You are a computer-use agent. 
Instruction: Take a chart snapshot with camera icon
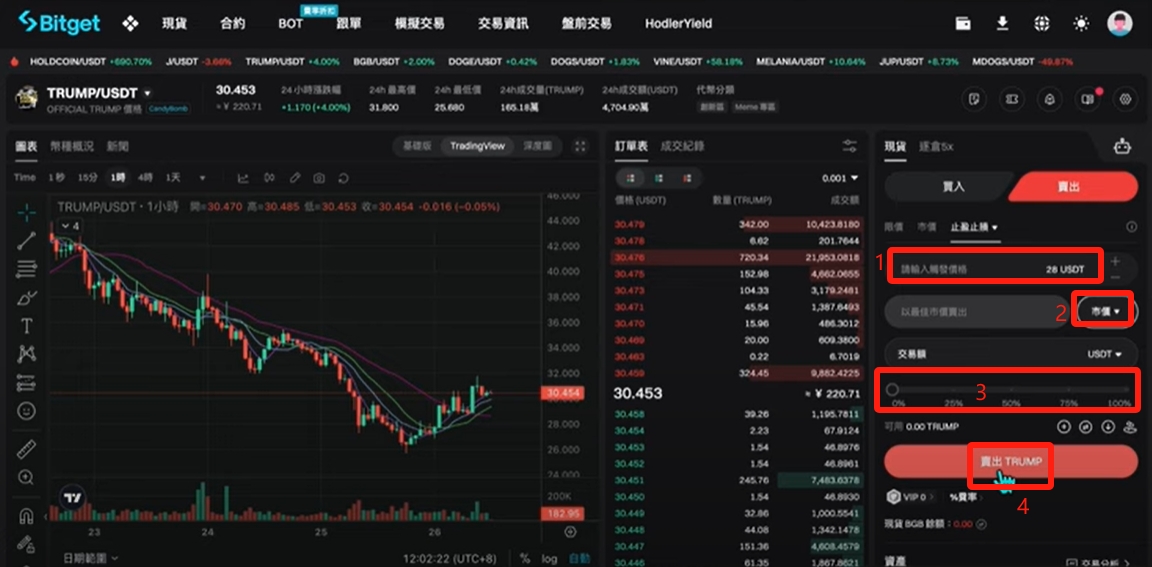(x=319, y=178)
